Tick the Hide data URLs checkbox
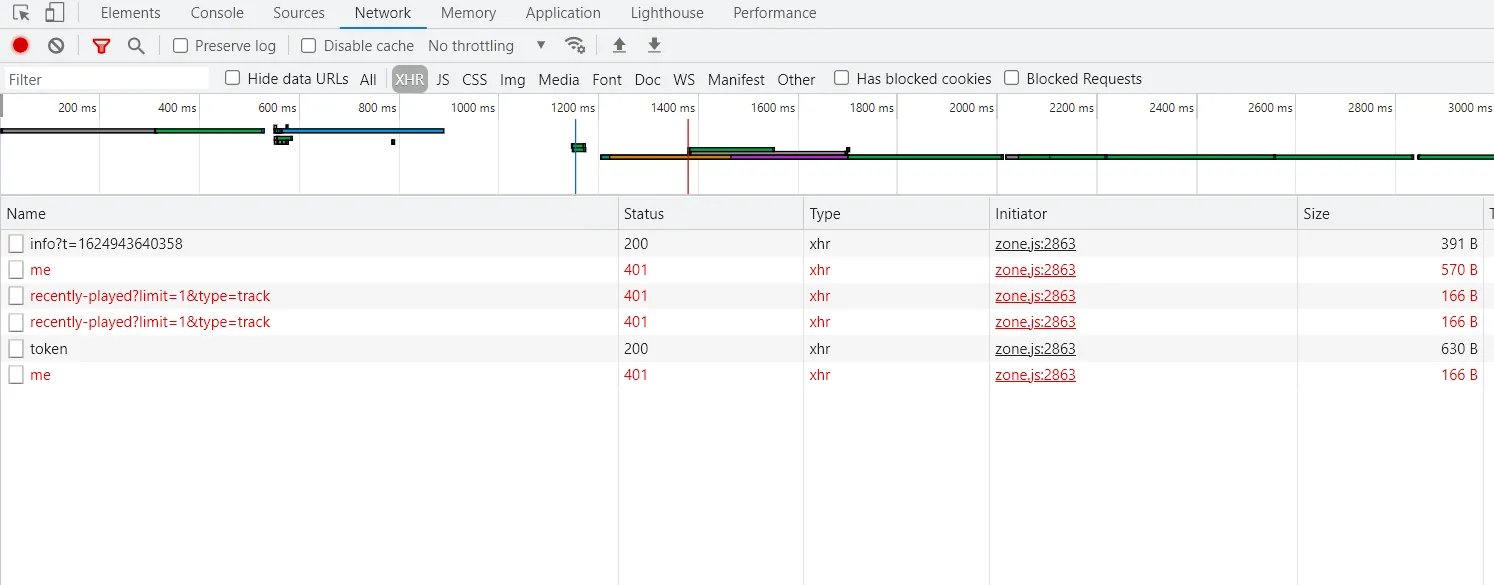 [233, 78]
